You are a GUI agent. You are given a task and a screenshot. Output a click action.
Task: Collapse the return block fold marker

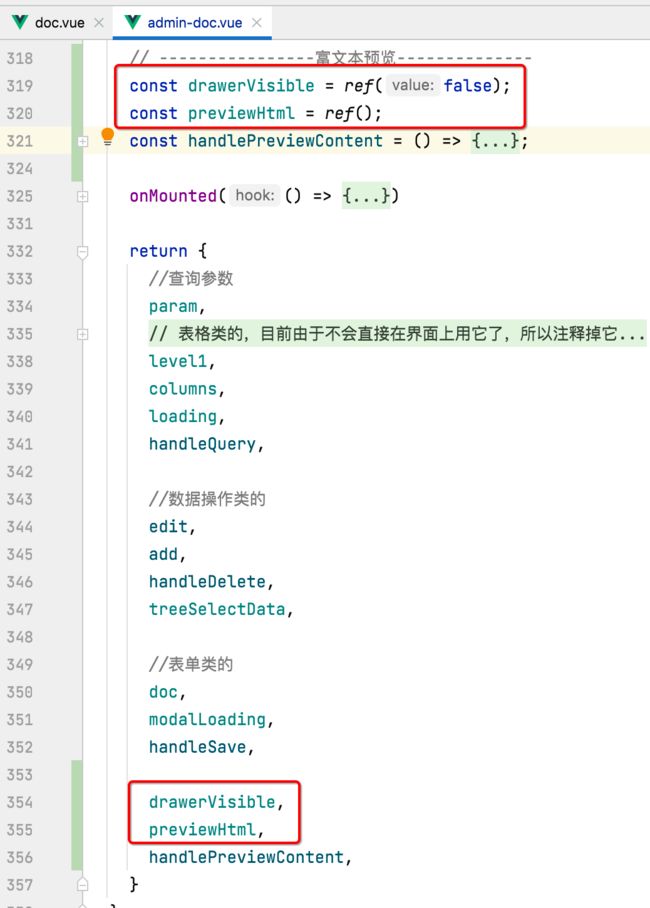[x=82, y=252]
